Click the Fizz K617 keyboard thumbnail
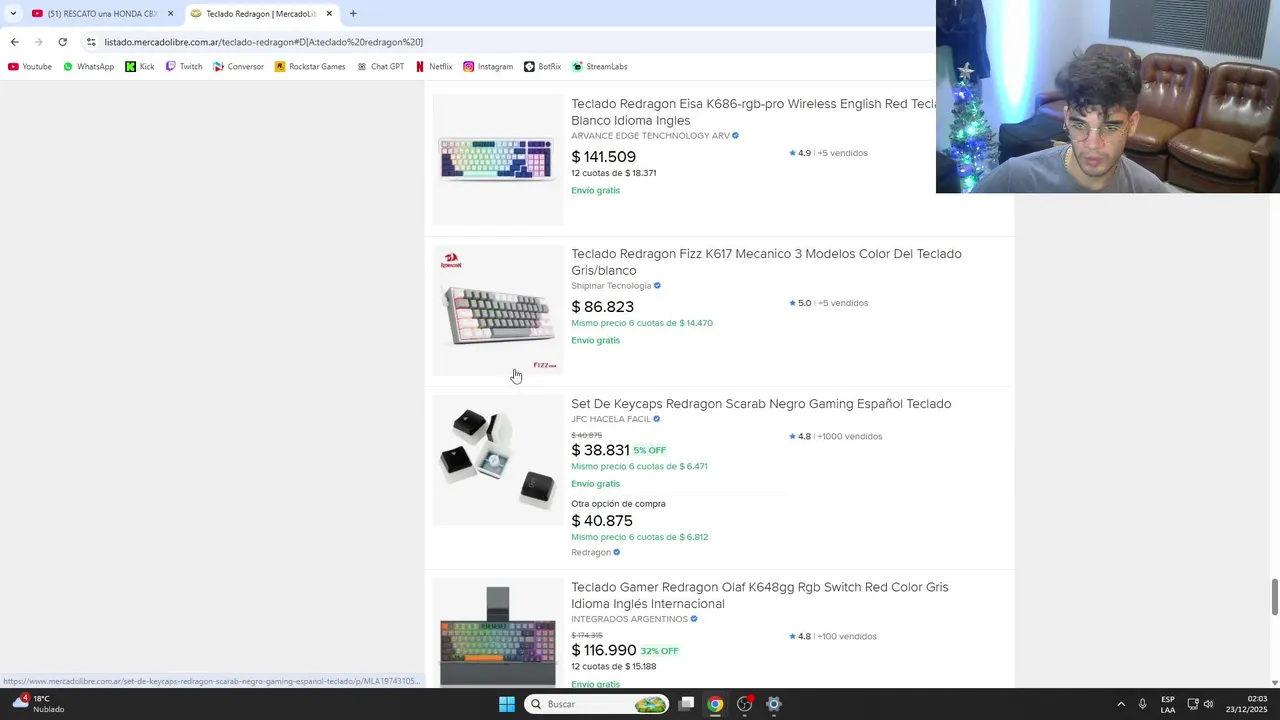Image resolution: width=1280 pixels, height=720 pixels. tap(497, 311)
